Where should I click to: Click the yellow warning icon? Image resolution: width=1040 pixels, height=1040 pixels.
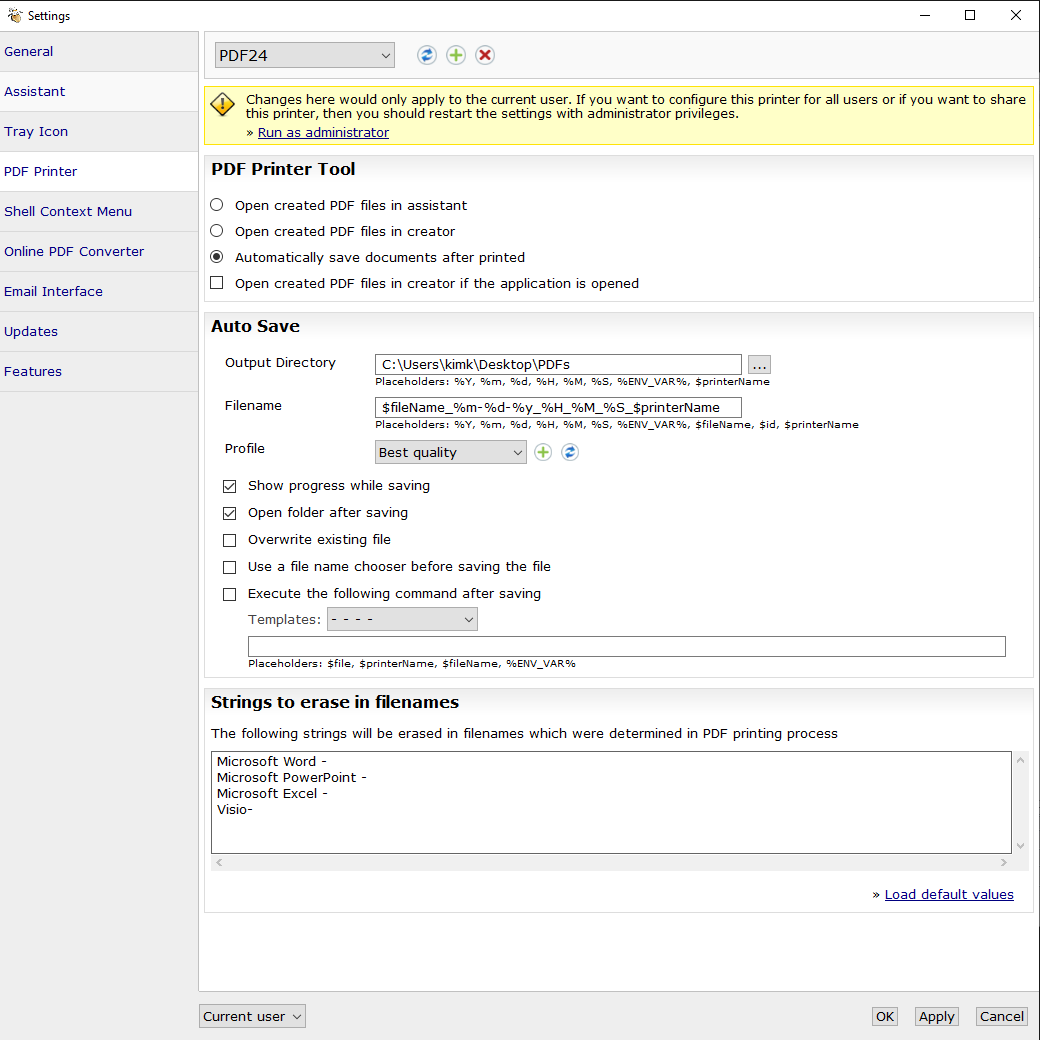[x=223, y=105]
